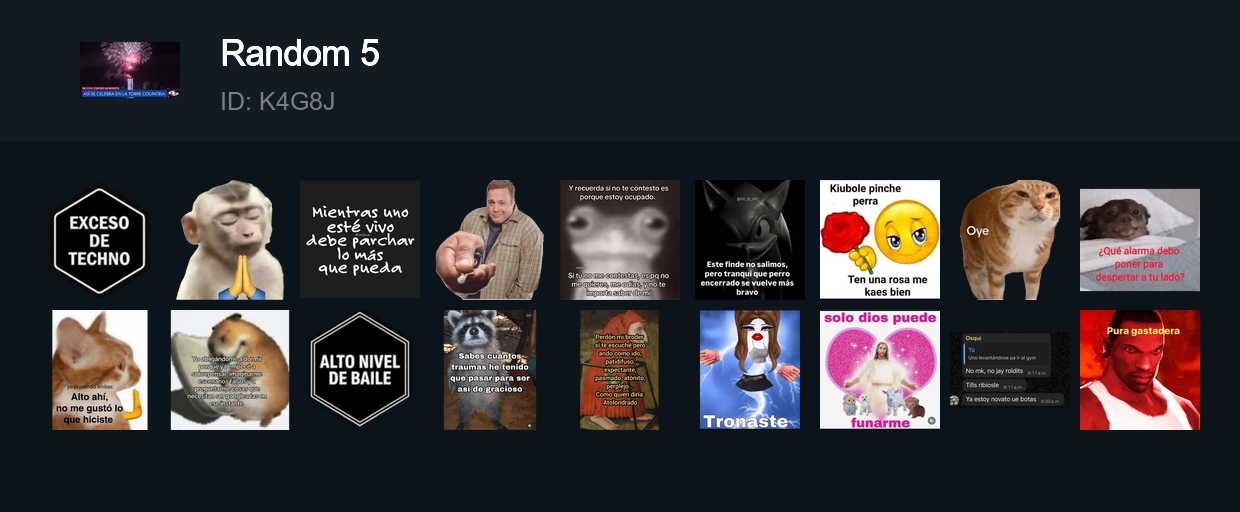Click the Pura gastadera red sticker
Screen dimensions: 1240x512
pyautogui.click(x=1140, y=370)
